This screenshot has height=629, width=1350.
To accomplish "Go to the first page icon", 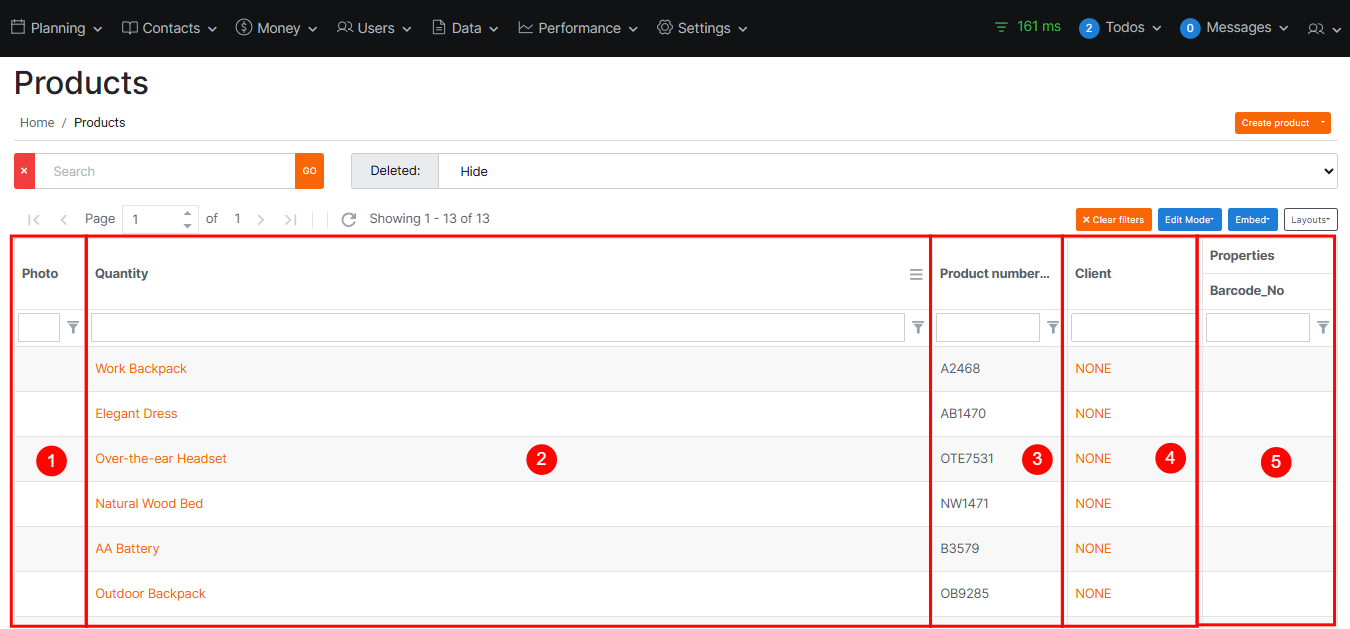I will pyautogui.click(x=34, y=219).
